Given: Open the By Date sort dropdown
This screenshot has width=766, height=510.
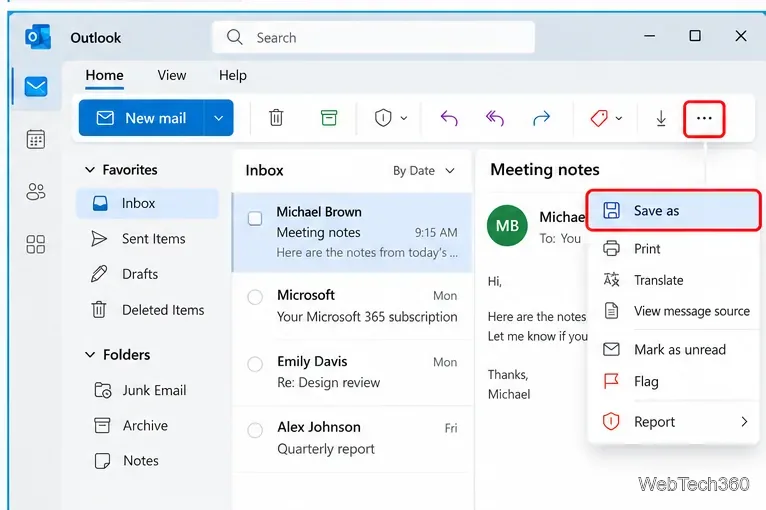Looking at the screenshot, I should 424,170.
